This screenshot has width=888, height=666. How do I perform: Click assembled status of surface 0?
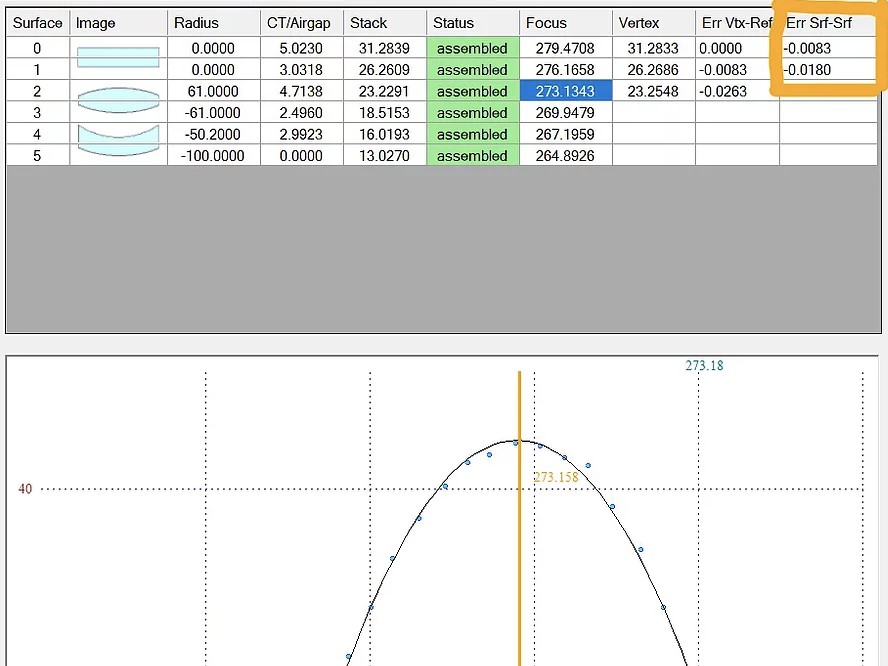(472, 48)
